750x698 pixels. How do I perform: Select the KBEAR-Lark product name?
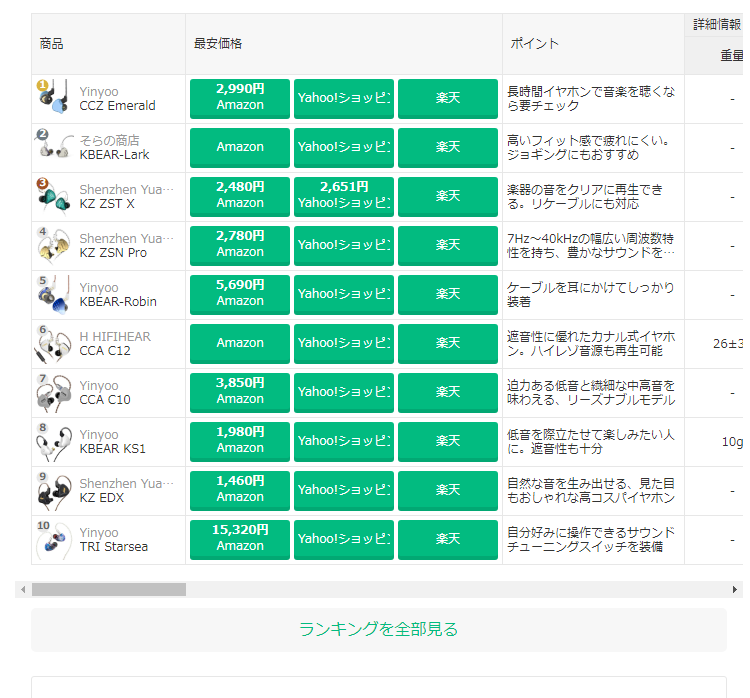pos(114,155)
